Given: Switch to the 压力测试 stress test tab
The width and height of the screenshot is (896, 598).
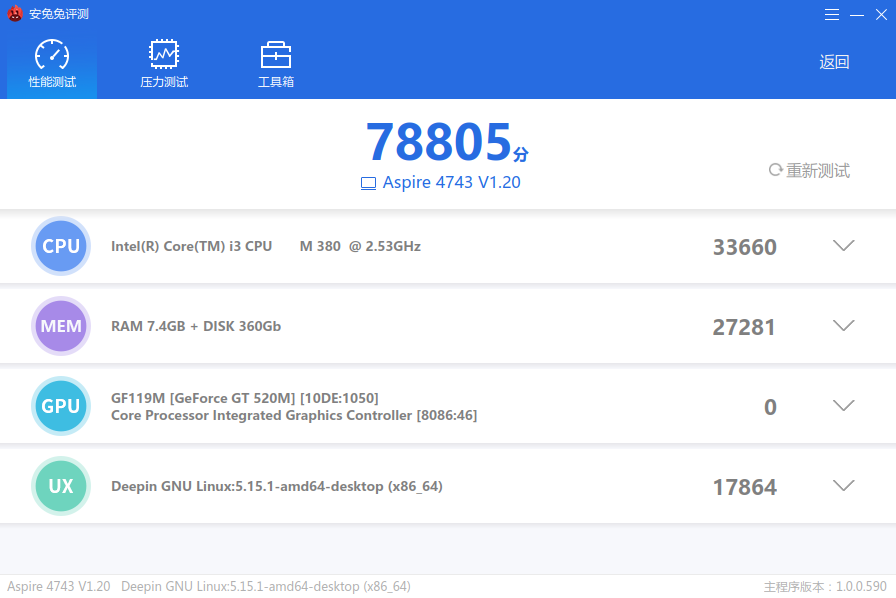Looking at the screenshot, I should (164, 64).
